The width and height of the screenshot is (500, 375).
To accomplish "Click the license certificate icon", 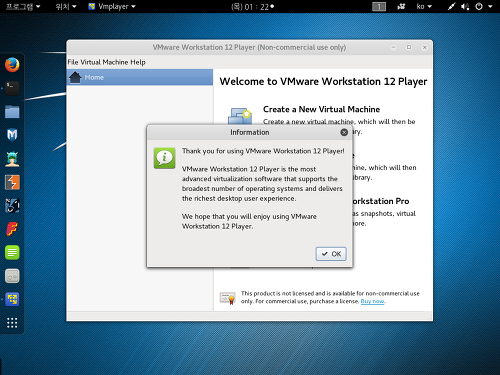I will tap(228, 298).
